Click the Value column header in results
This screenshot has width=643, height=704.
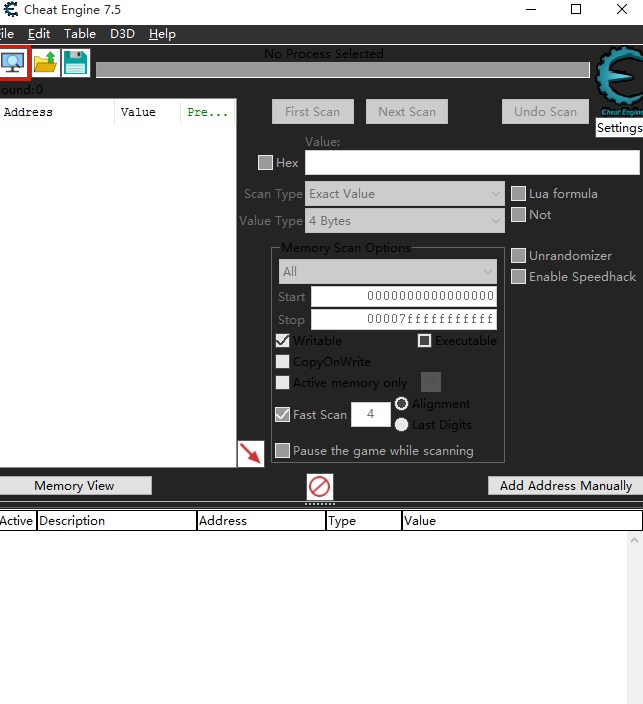[x=148, y=112]
